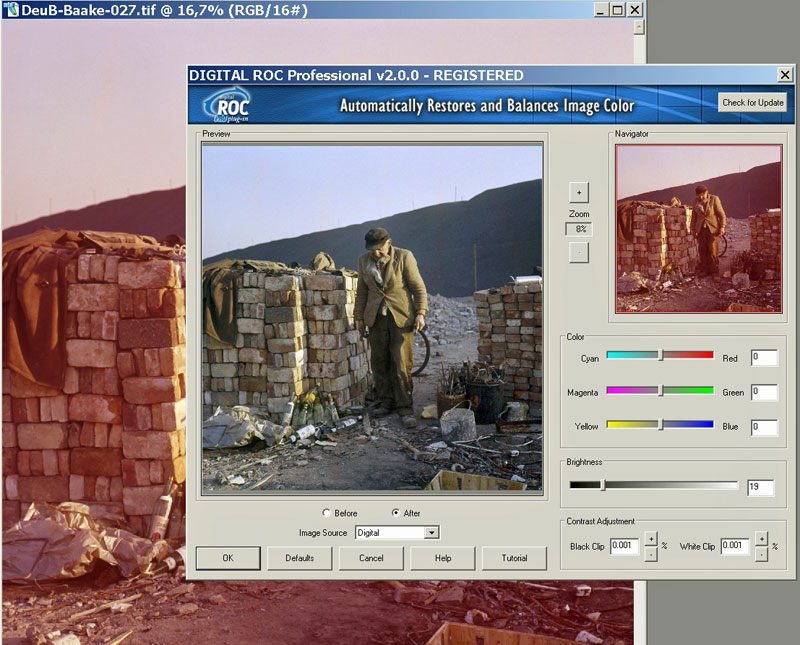Viewport: 800px width, 645px height.
Task: Click the zoom in plus button
Action: coord(579,191)
